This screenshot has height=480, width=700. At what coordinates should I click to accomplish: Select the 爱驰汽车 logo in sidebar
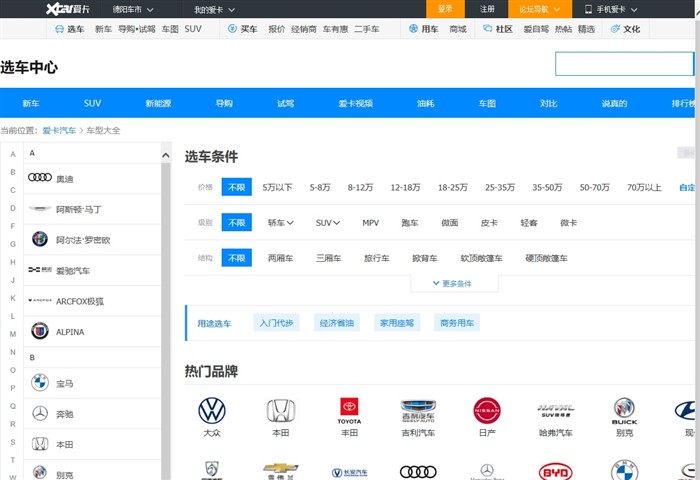(x=40, y=270)
